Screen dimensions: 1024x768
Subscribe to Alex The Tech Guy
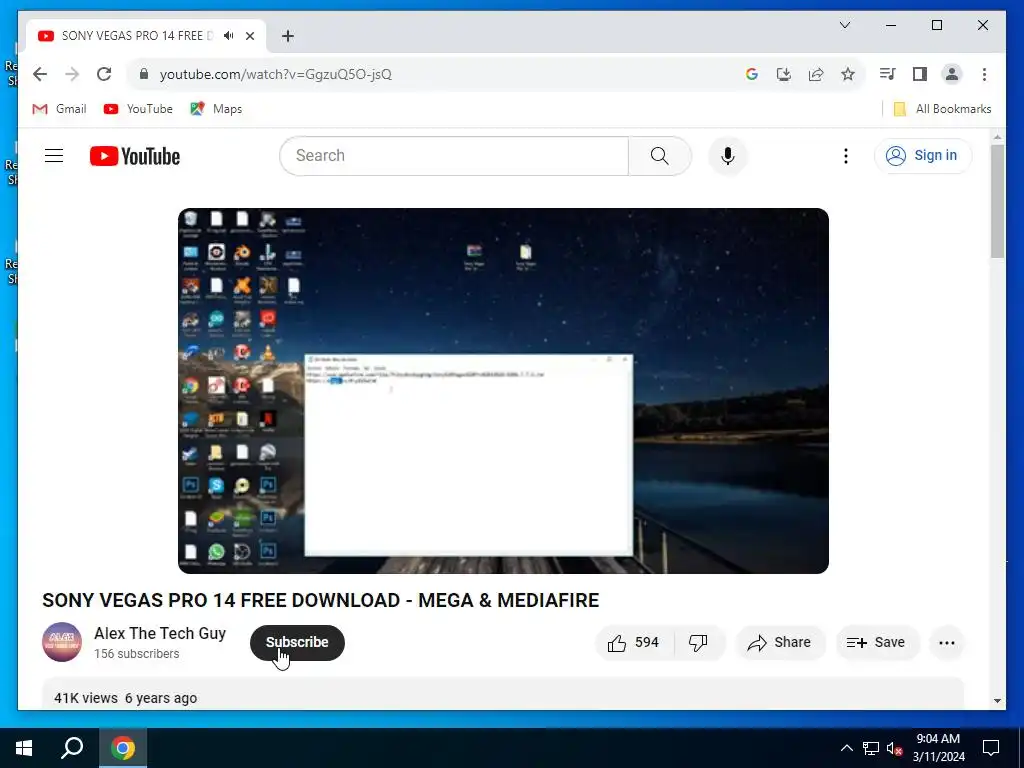tap(297, 643)
